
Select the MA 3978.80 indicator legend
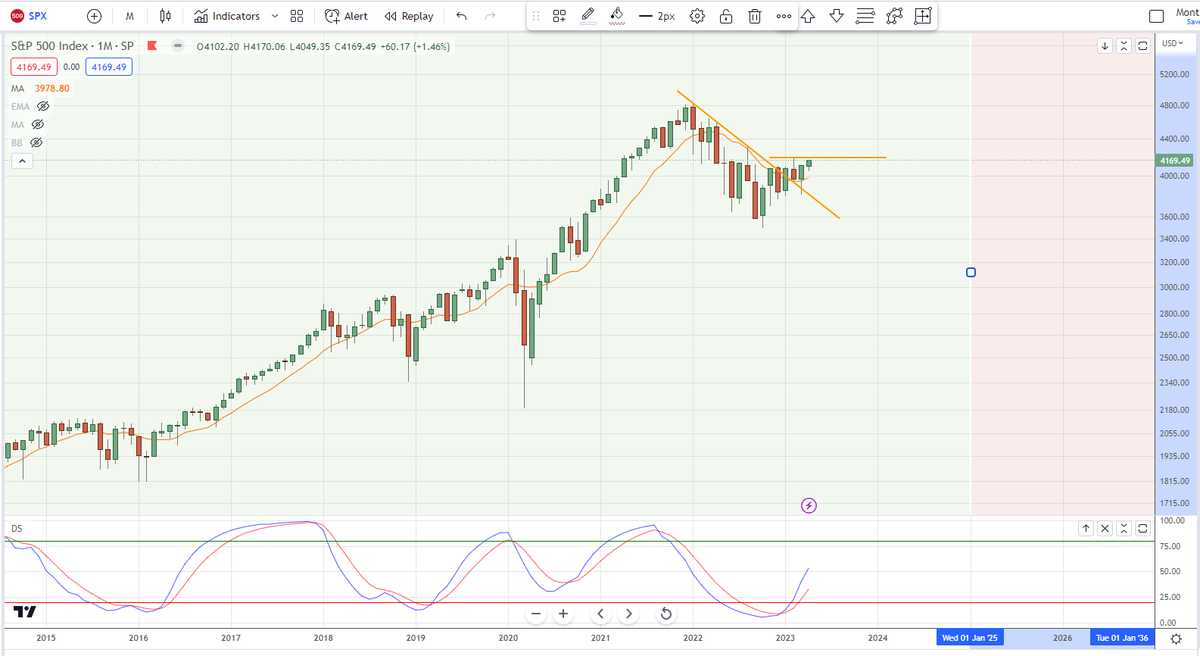coord(41,88)
